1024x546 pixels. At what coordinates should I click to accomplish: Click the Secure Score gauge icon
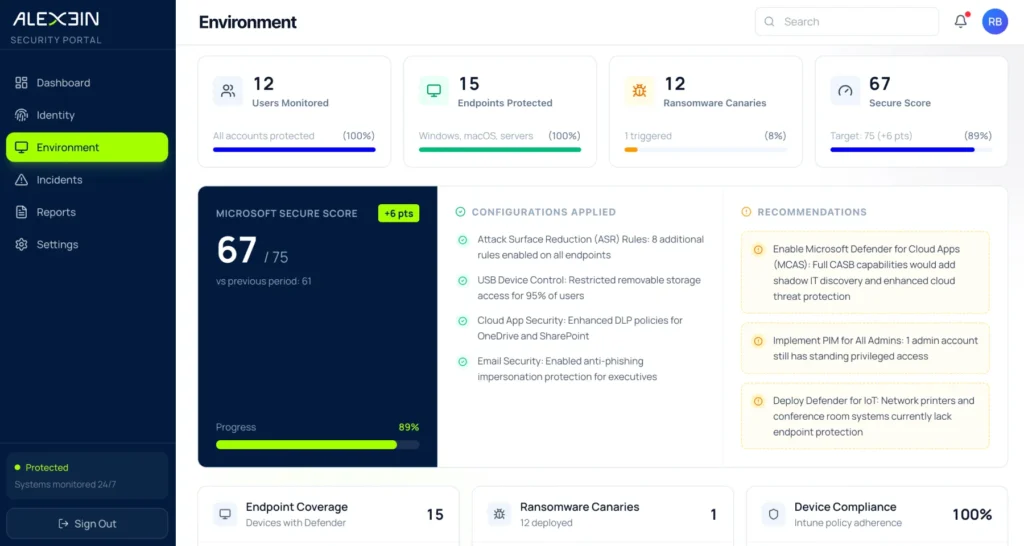pyautogui.click(x=846, y=91)
